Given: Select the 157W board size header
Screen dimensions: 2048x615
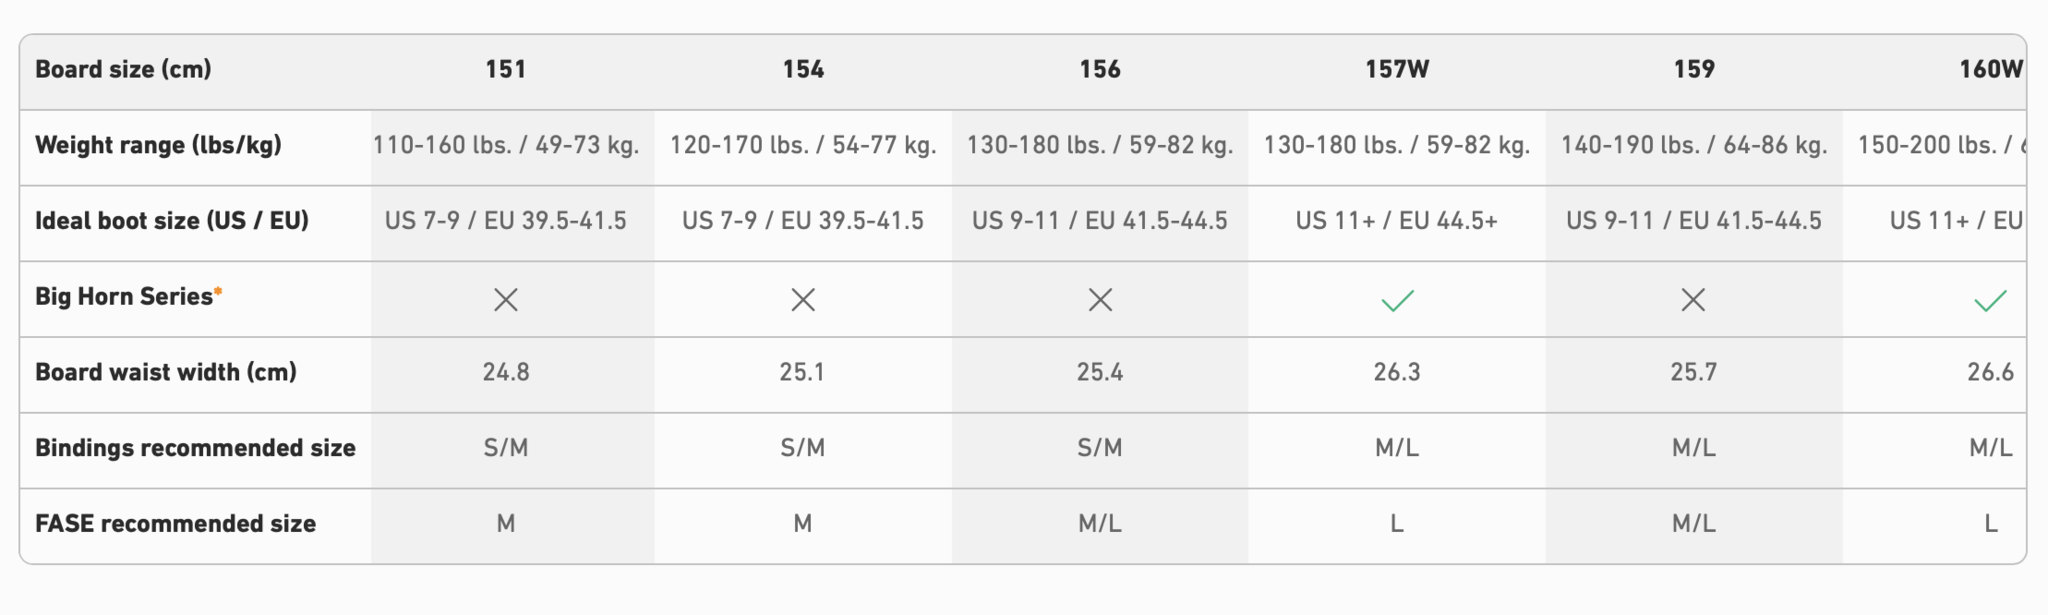Looking at the screenshot, I should tap(1397, 69).
